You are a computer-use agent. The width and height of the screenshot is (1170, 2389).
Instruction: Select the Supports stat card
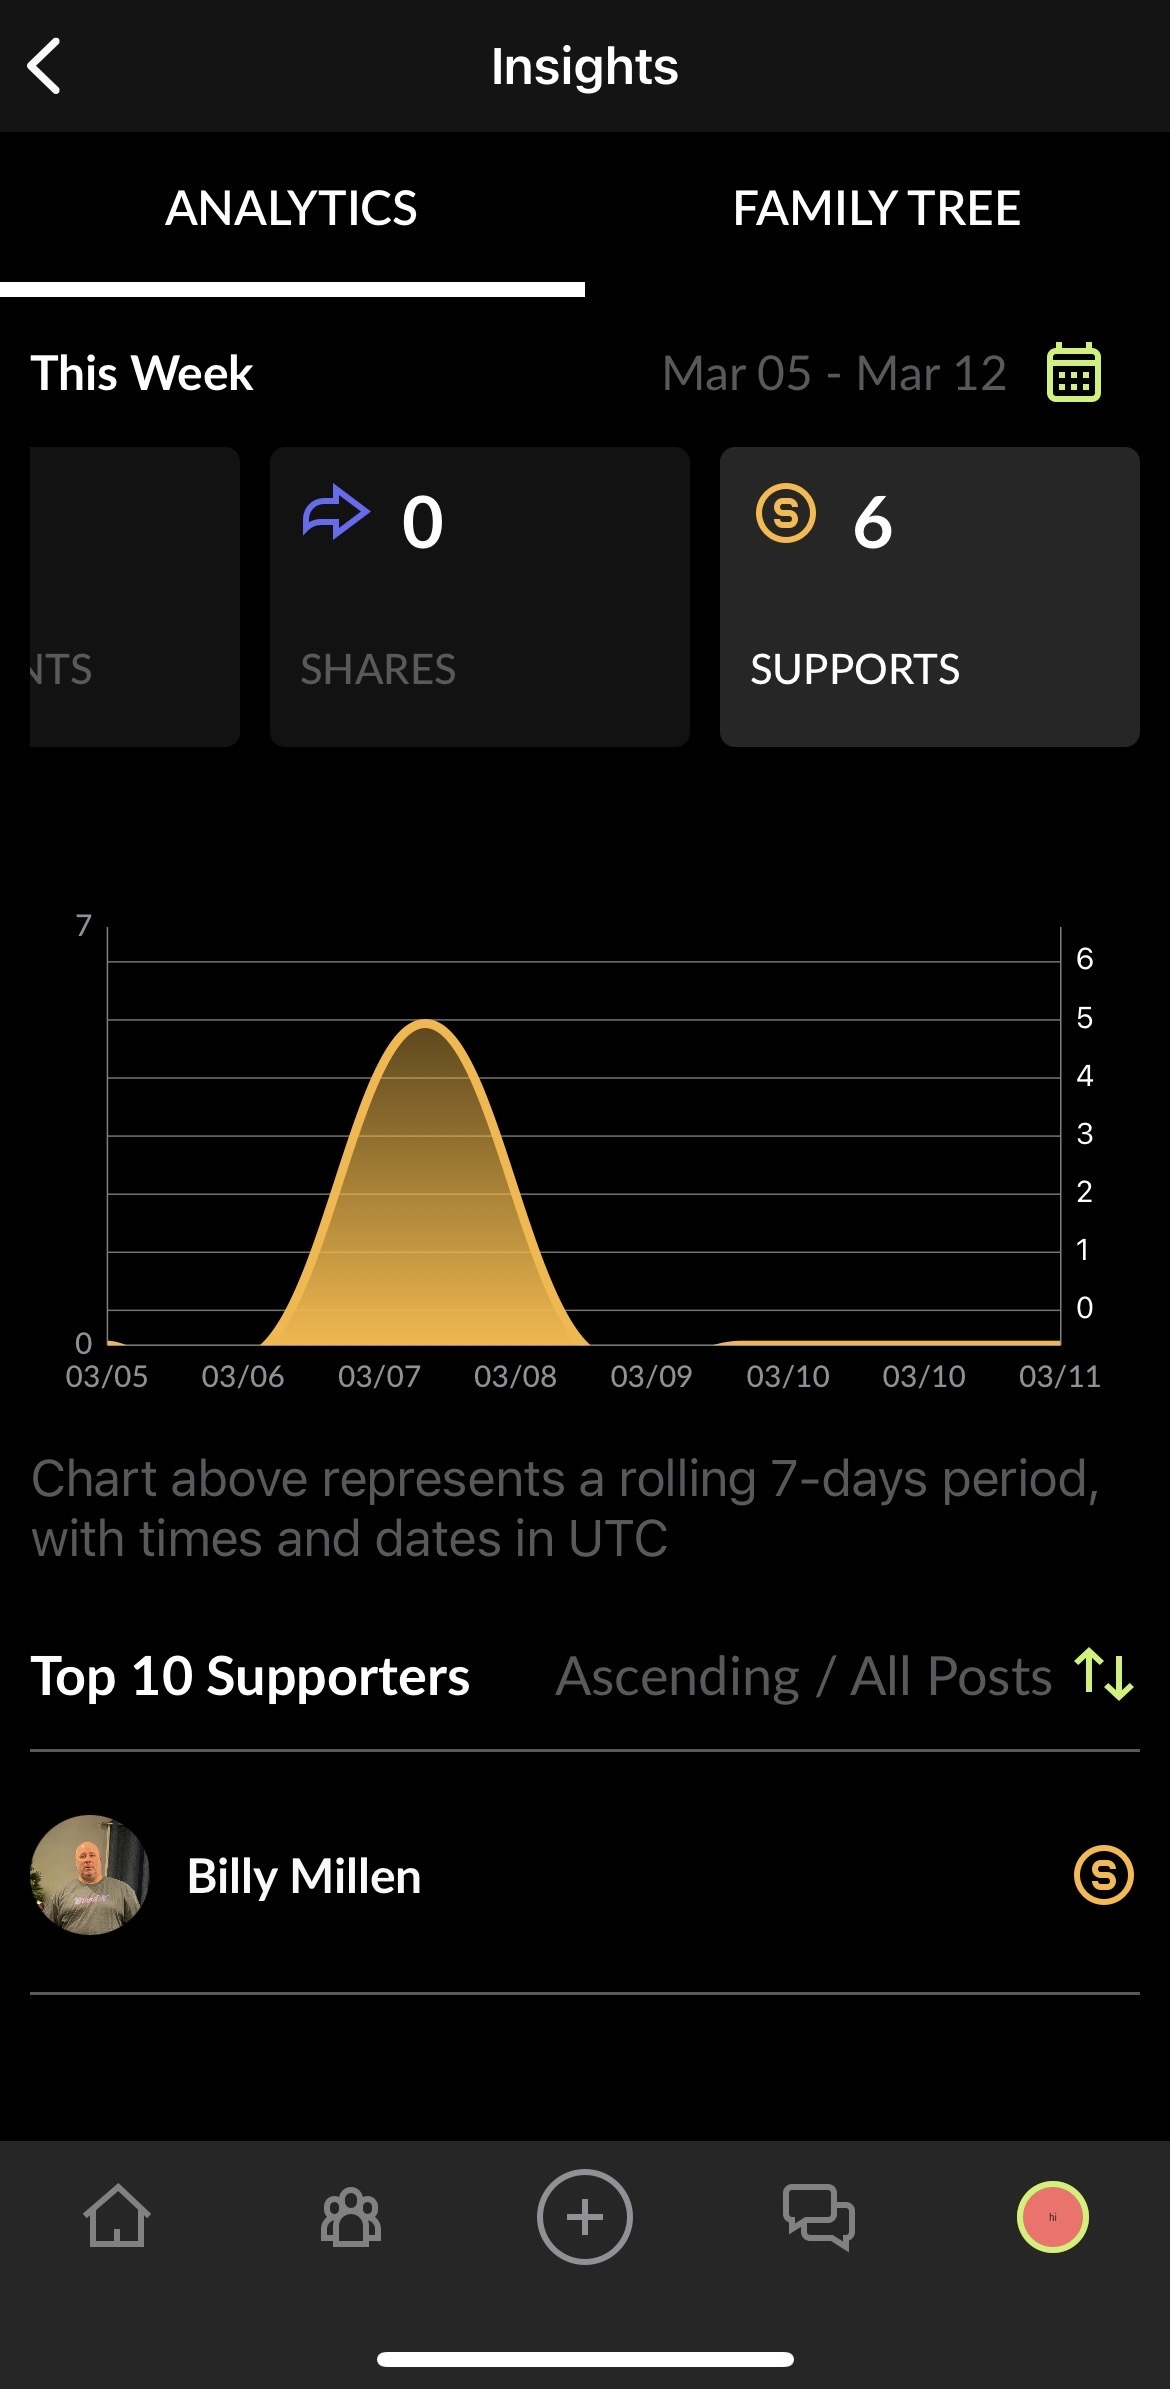click(929, 597)
